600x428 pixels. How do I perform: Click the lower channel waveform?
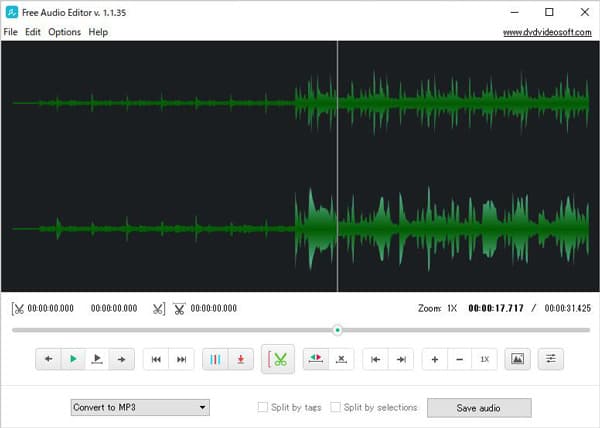[300, 229]
